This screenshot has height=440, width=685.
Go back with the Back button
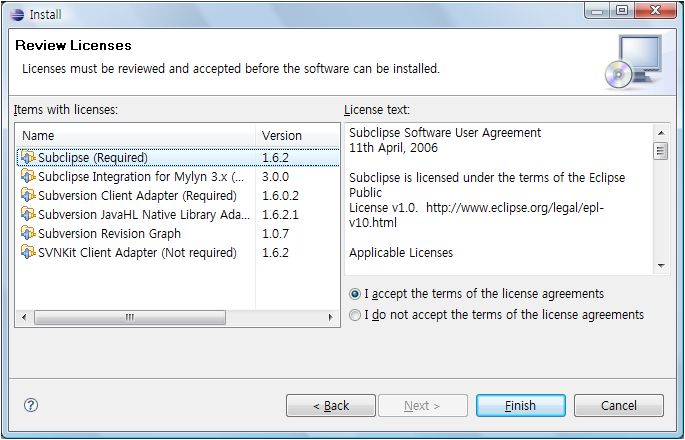click(x=331, y=405)
